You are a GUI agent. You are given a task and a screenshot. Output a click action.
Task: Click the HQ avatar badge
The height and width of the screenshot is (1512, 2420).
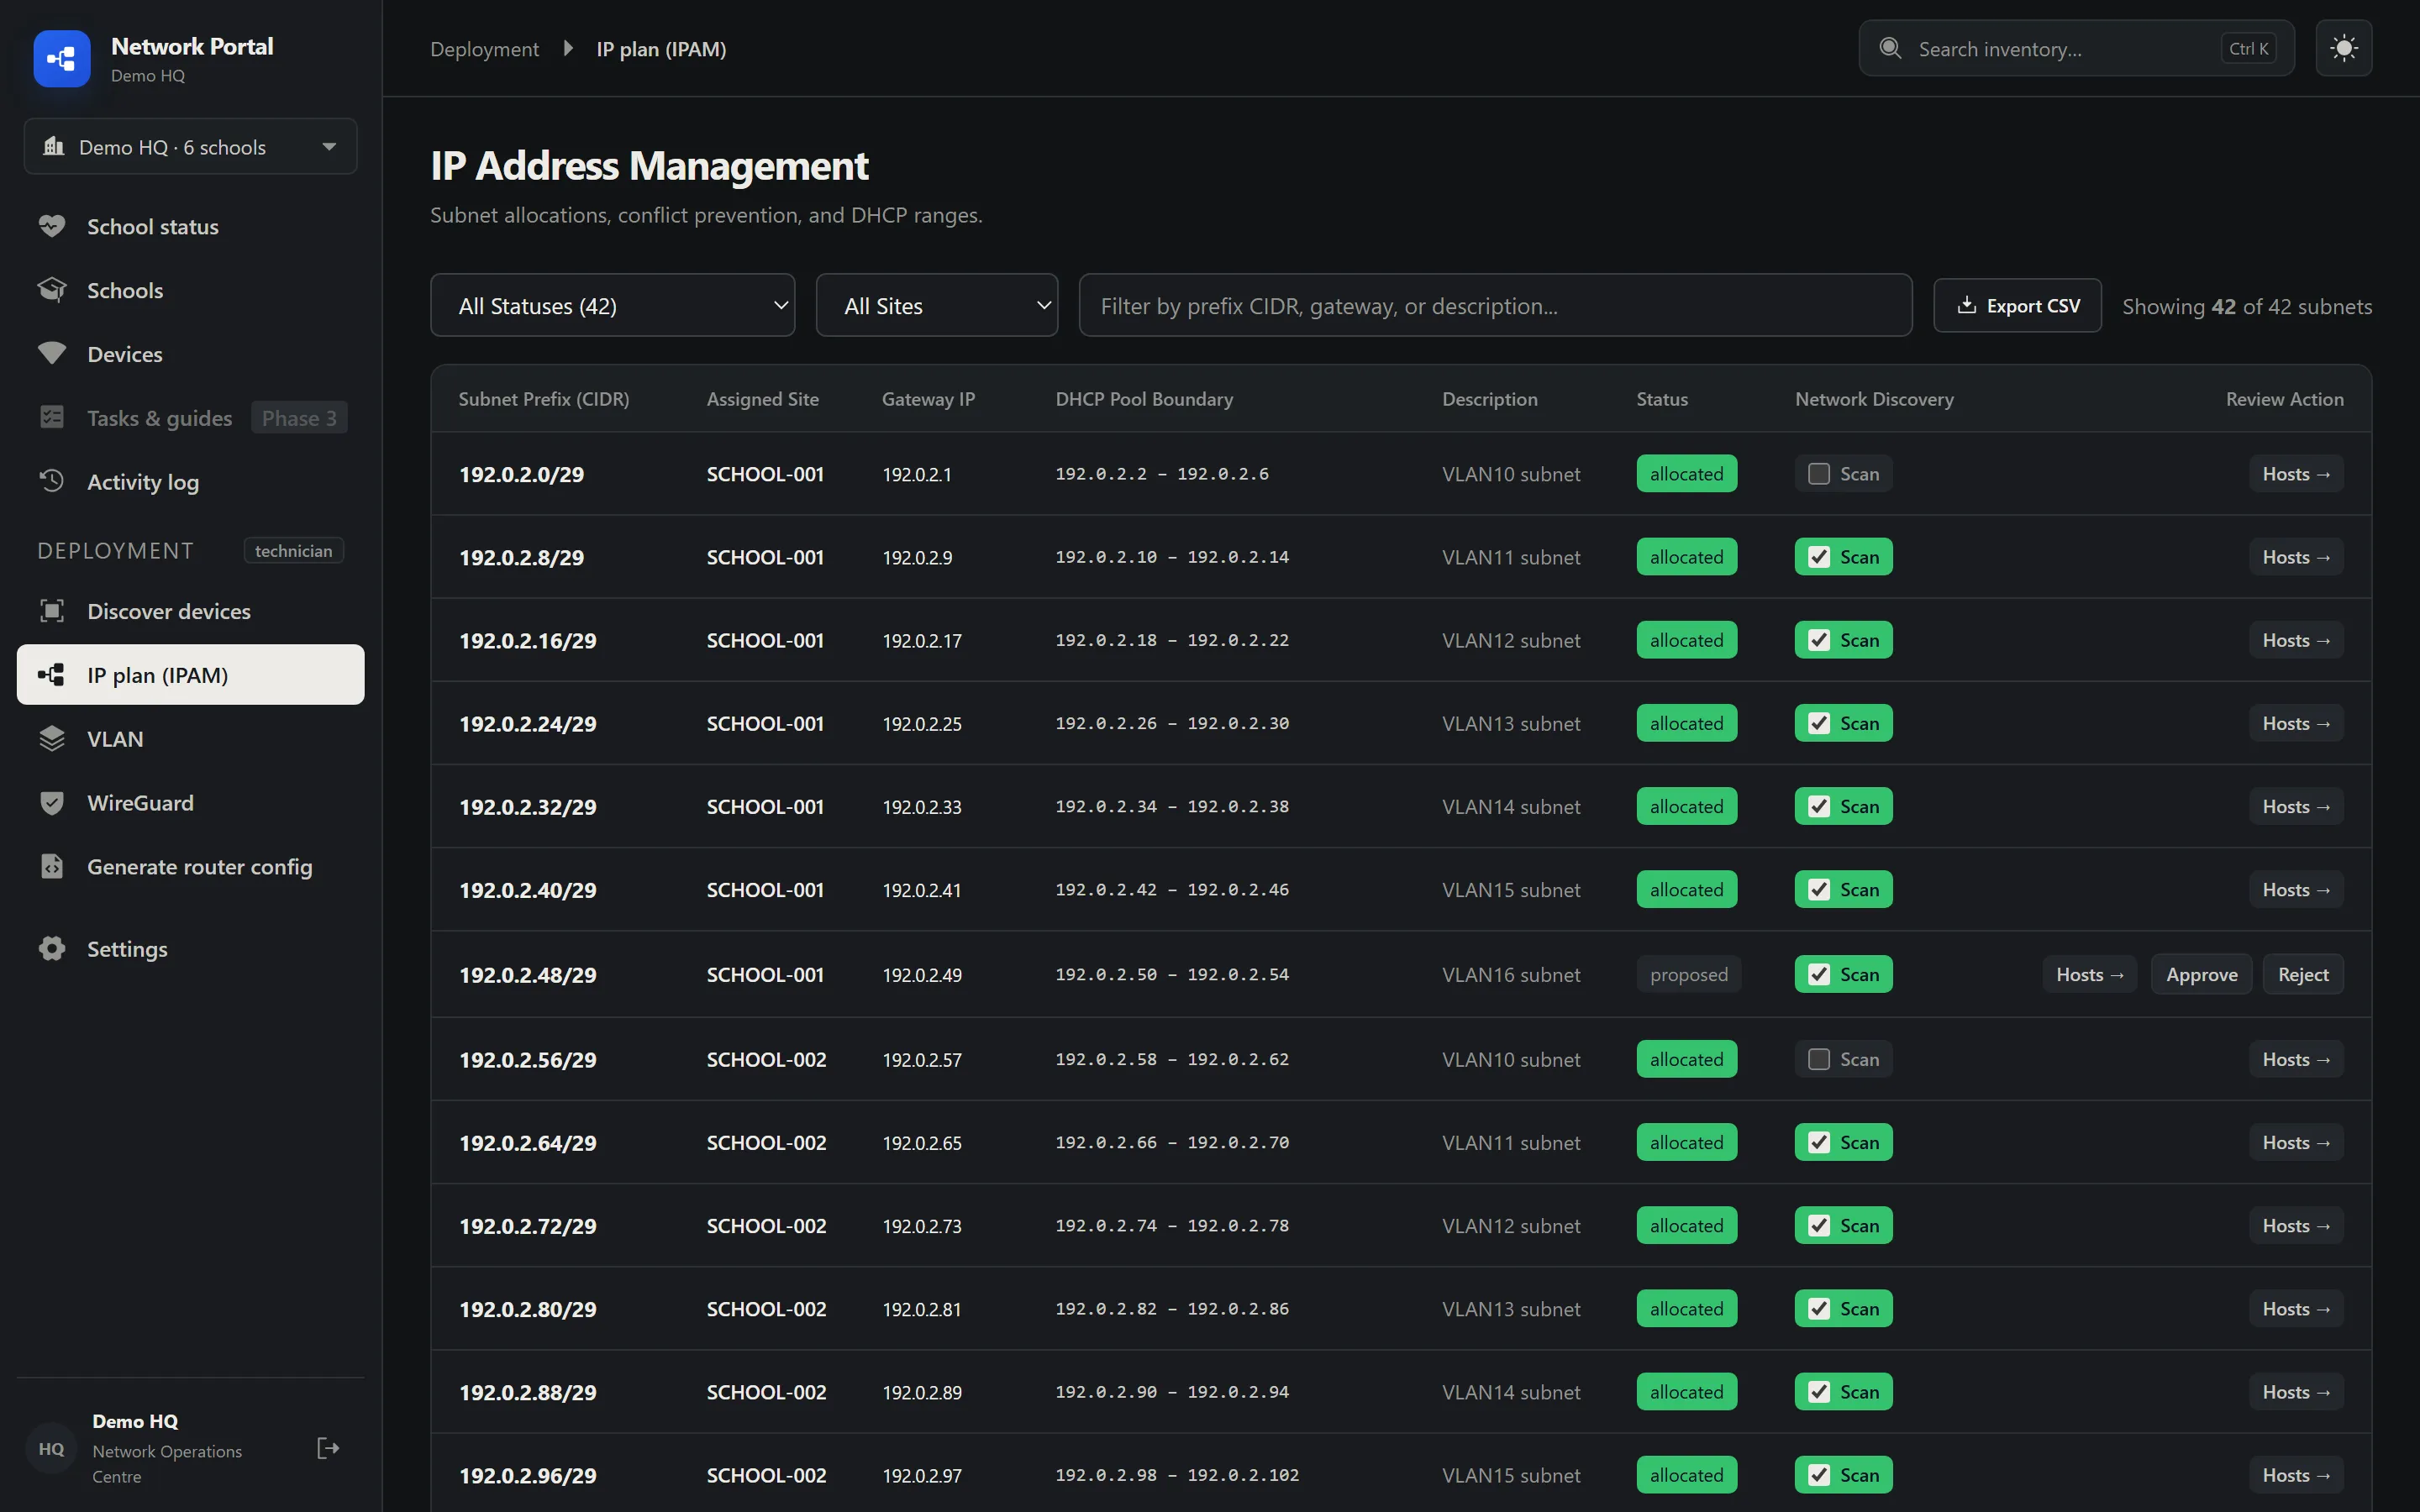(x=51, y=1448)
